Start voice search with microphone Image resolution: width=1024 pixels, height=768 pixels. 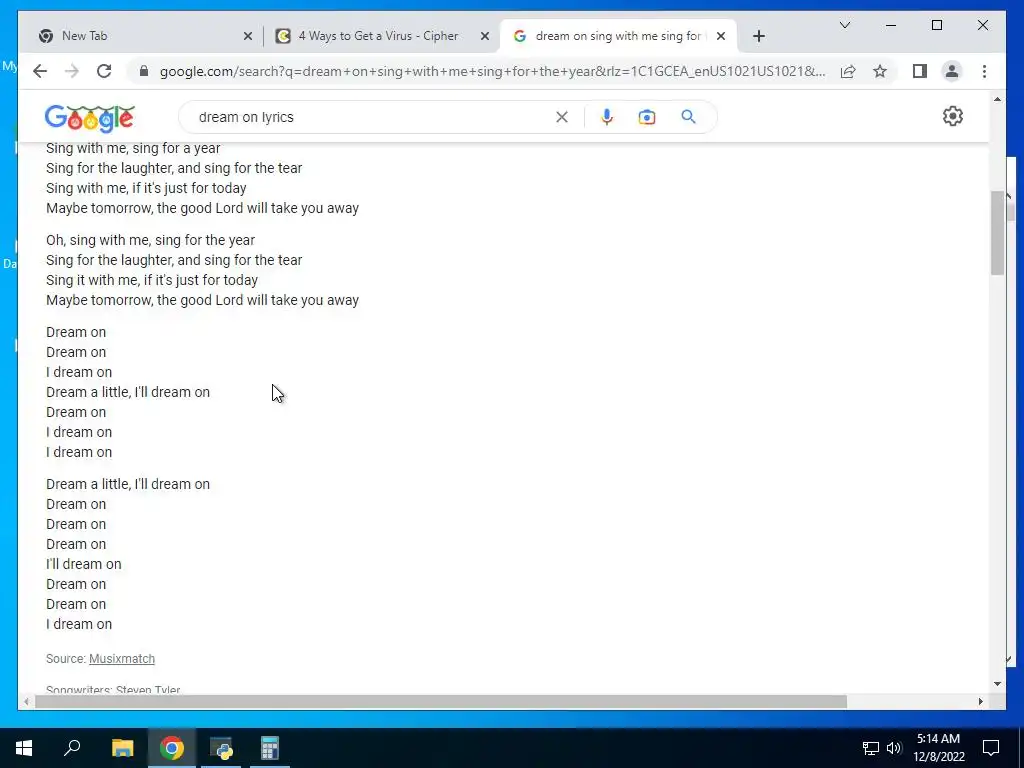tap(607, 117)
